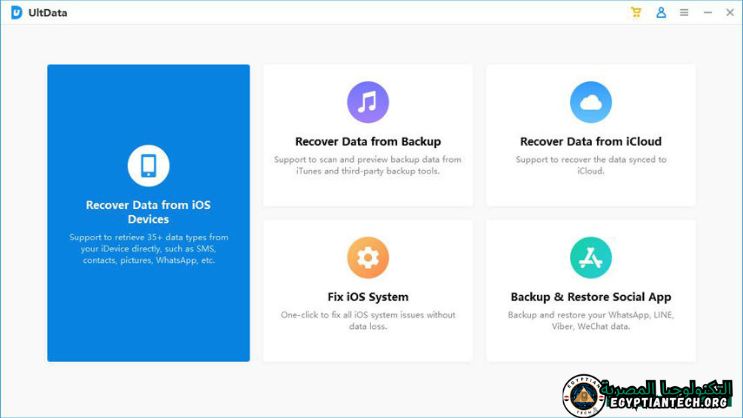This screenshot has width=743, height=418.
Task: Click the UltData logo icon
Action: pos(16,13)
